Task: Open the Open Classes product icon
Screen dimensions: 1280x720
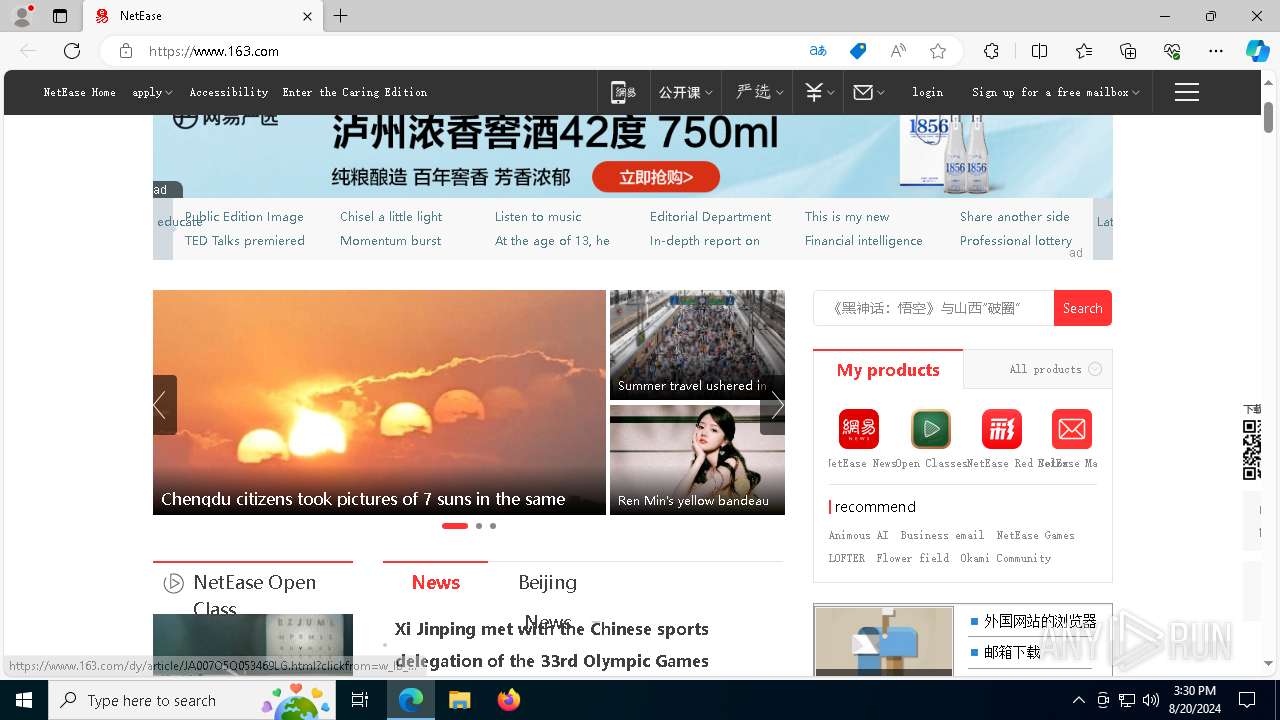Action: tap(930, 429)
